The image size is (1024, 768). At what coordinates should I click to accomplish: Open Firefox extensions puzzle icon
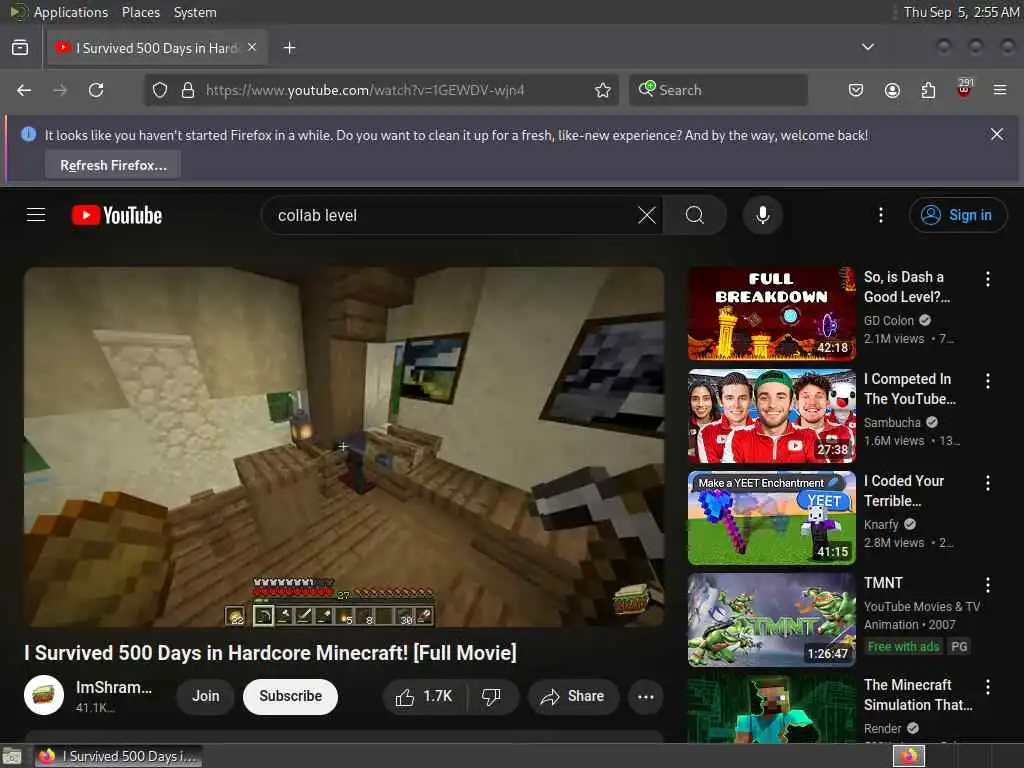(928, 90)
